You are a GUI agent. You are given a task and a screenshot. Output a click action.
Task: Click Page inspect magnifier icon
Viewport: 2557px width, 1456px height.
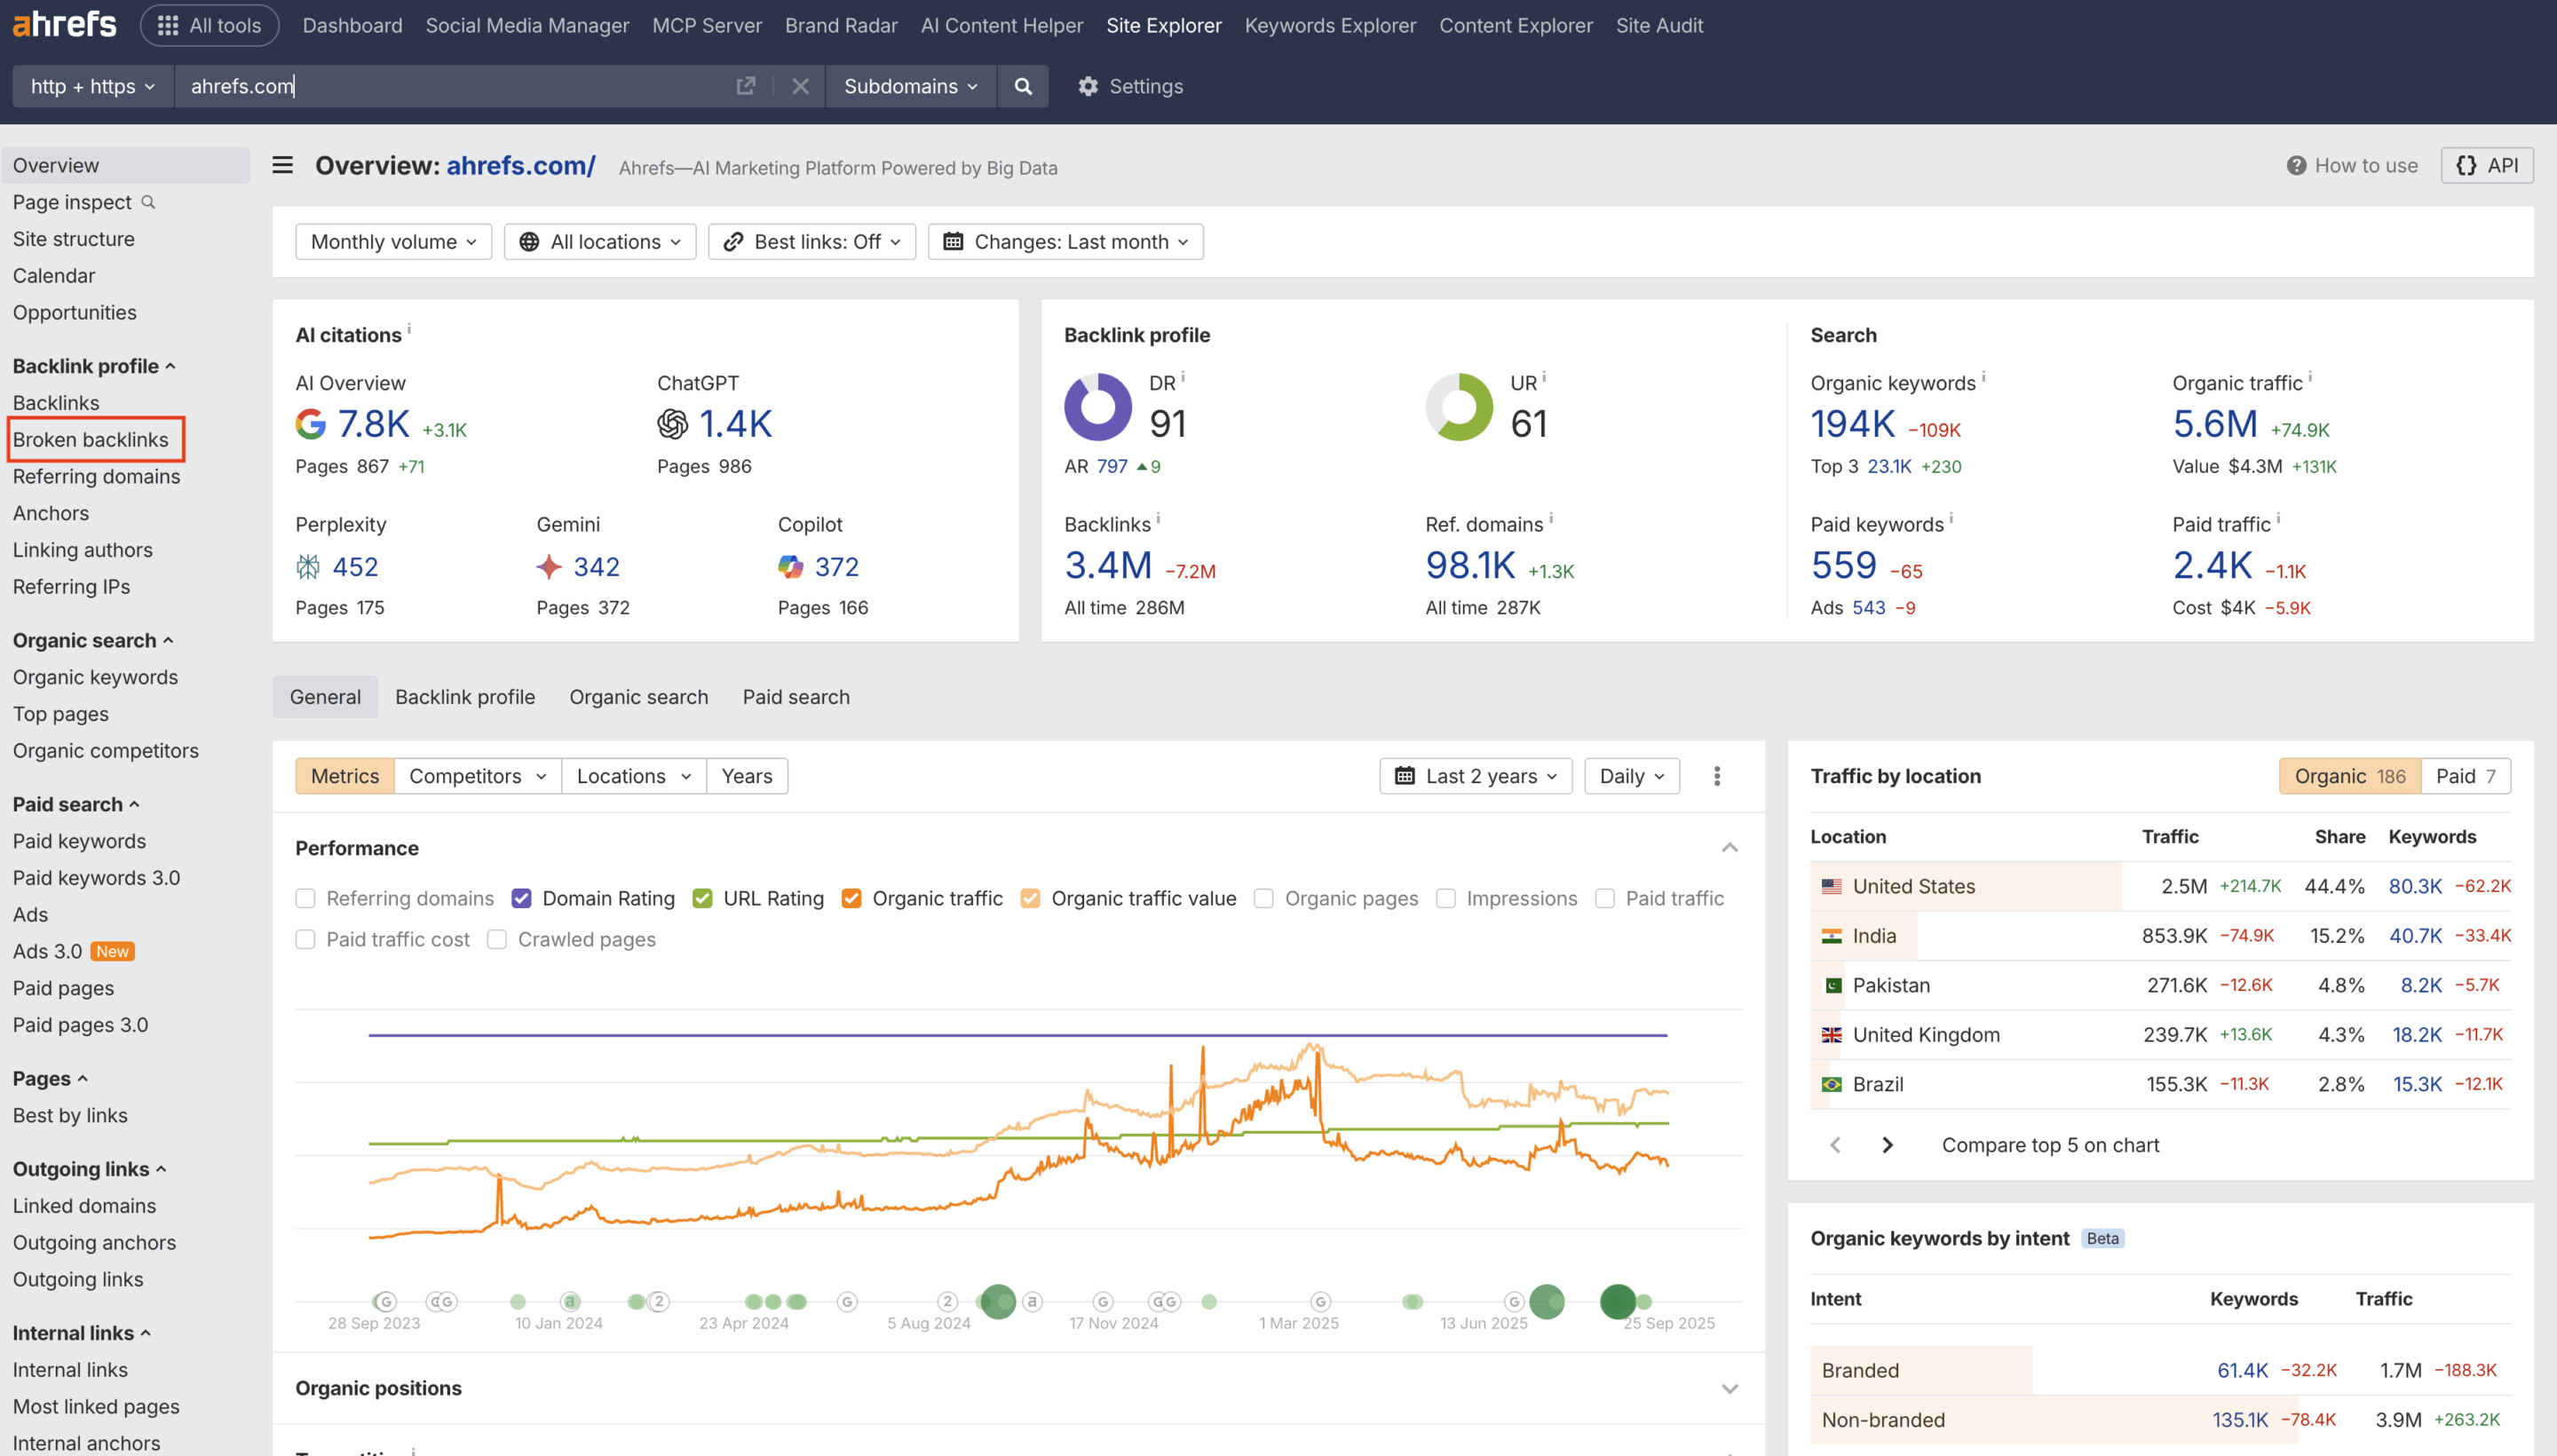[x=149, y=202]
